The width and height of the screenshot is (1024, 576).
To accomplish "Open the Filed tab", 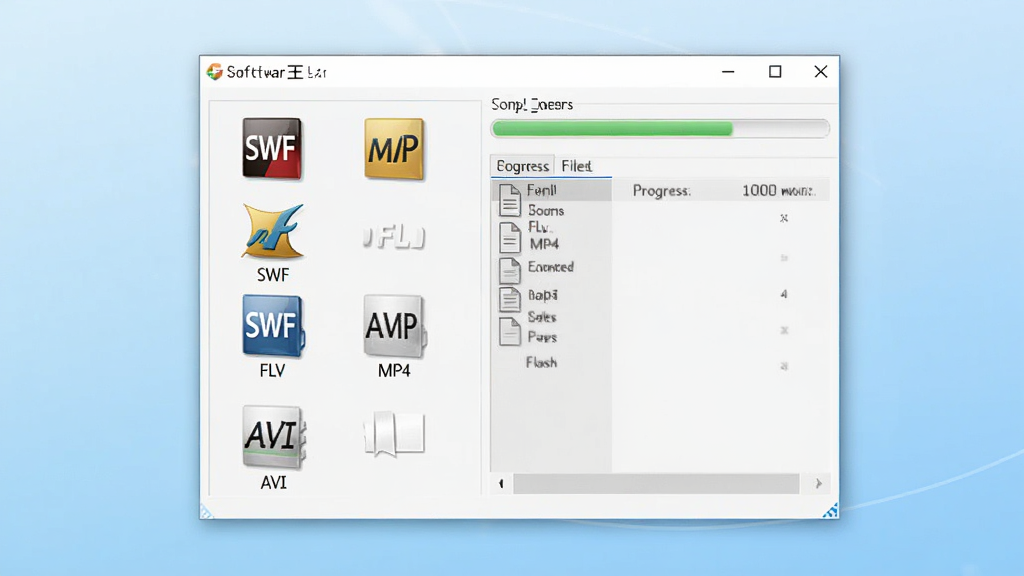I will click(x=577, y=166).
